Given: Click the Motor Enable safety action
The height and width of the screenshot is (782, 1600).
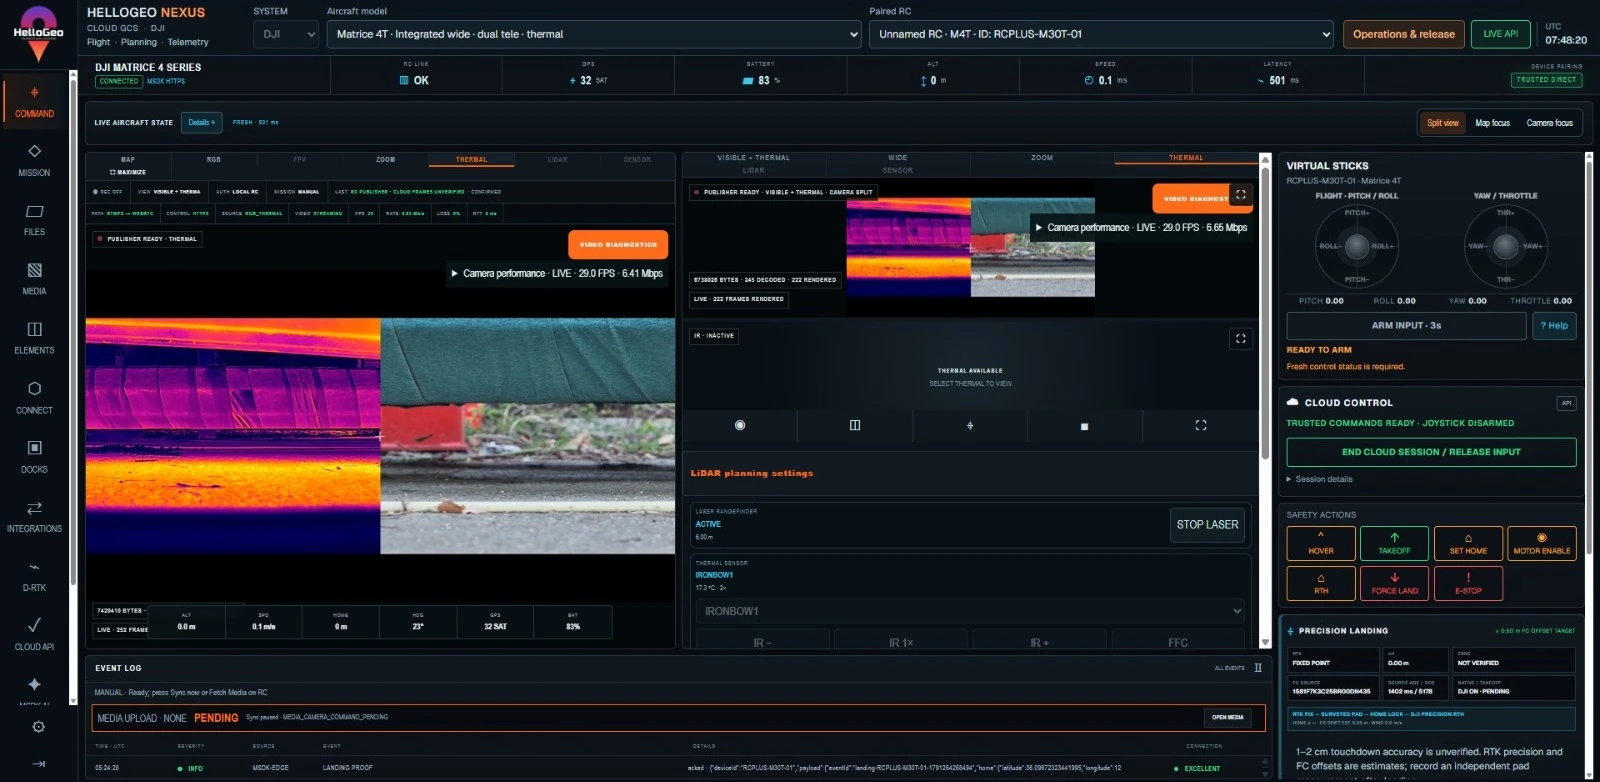Looking at the screenshot, I should point(1541,544).
